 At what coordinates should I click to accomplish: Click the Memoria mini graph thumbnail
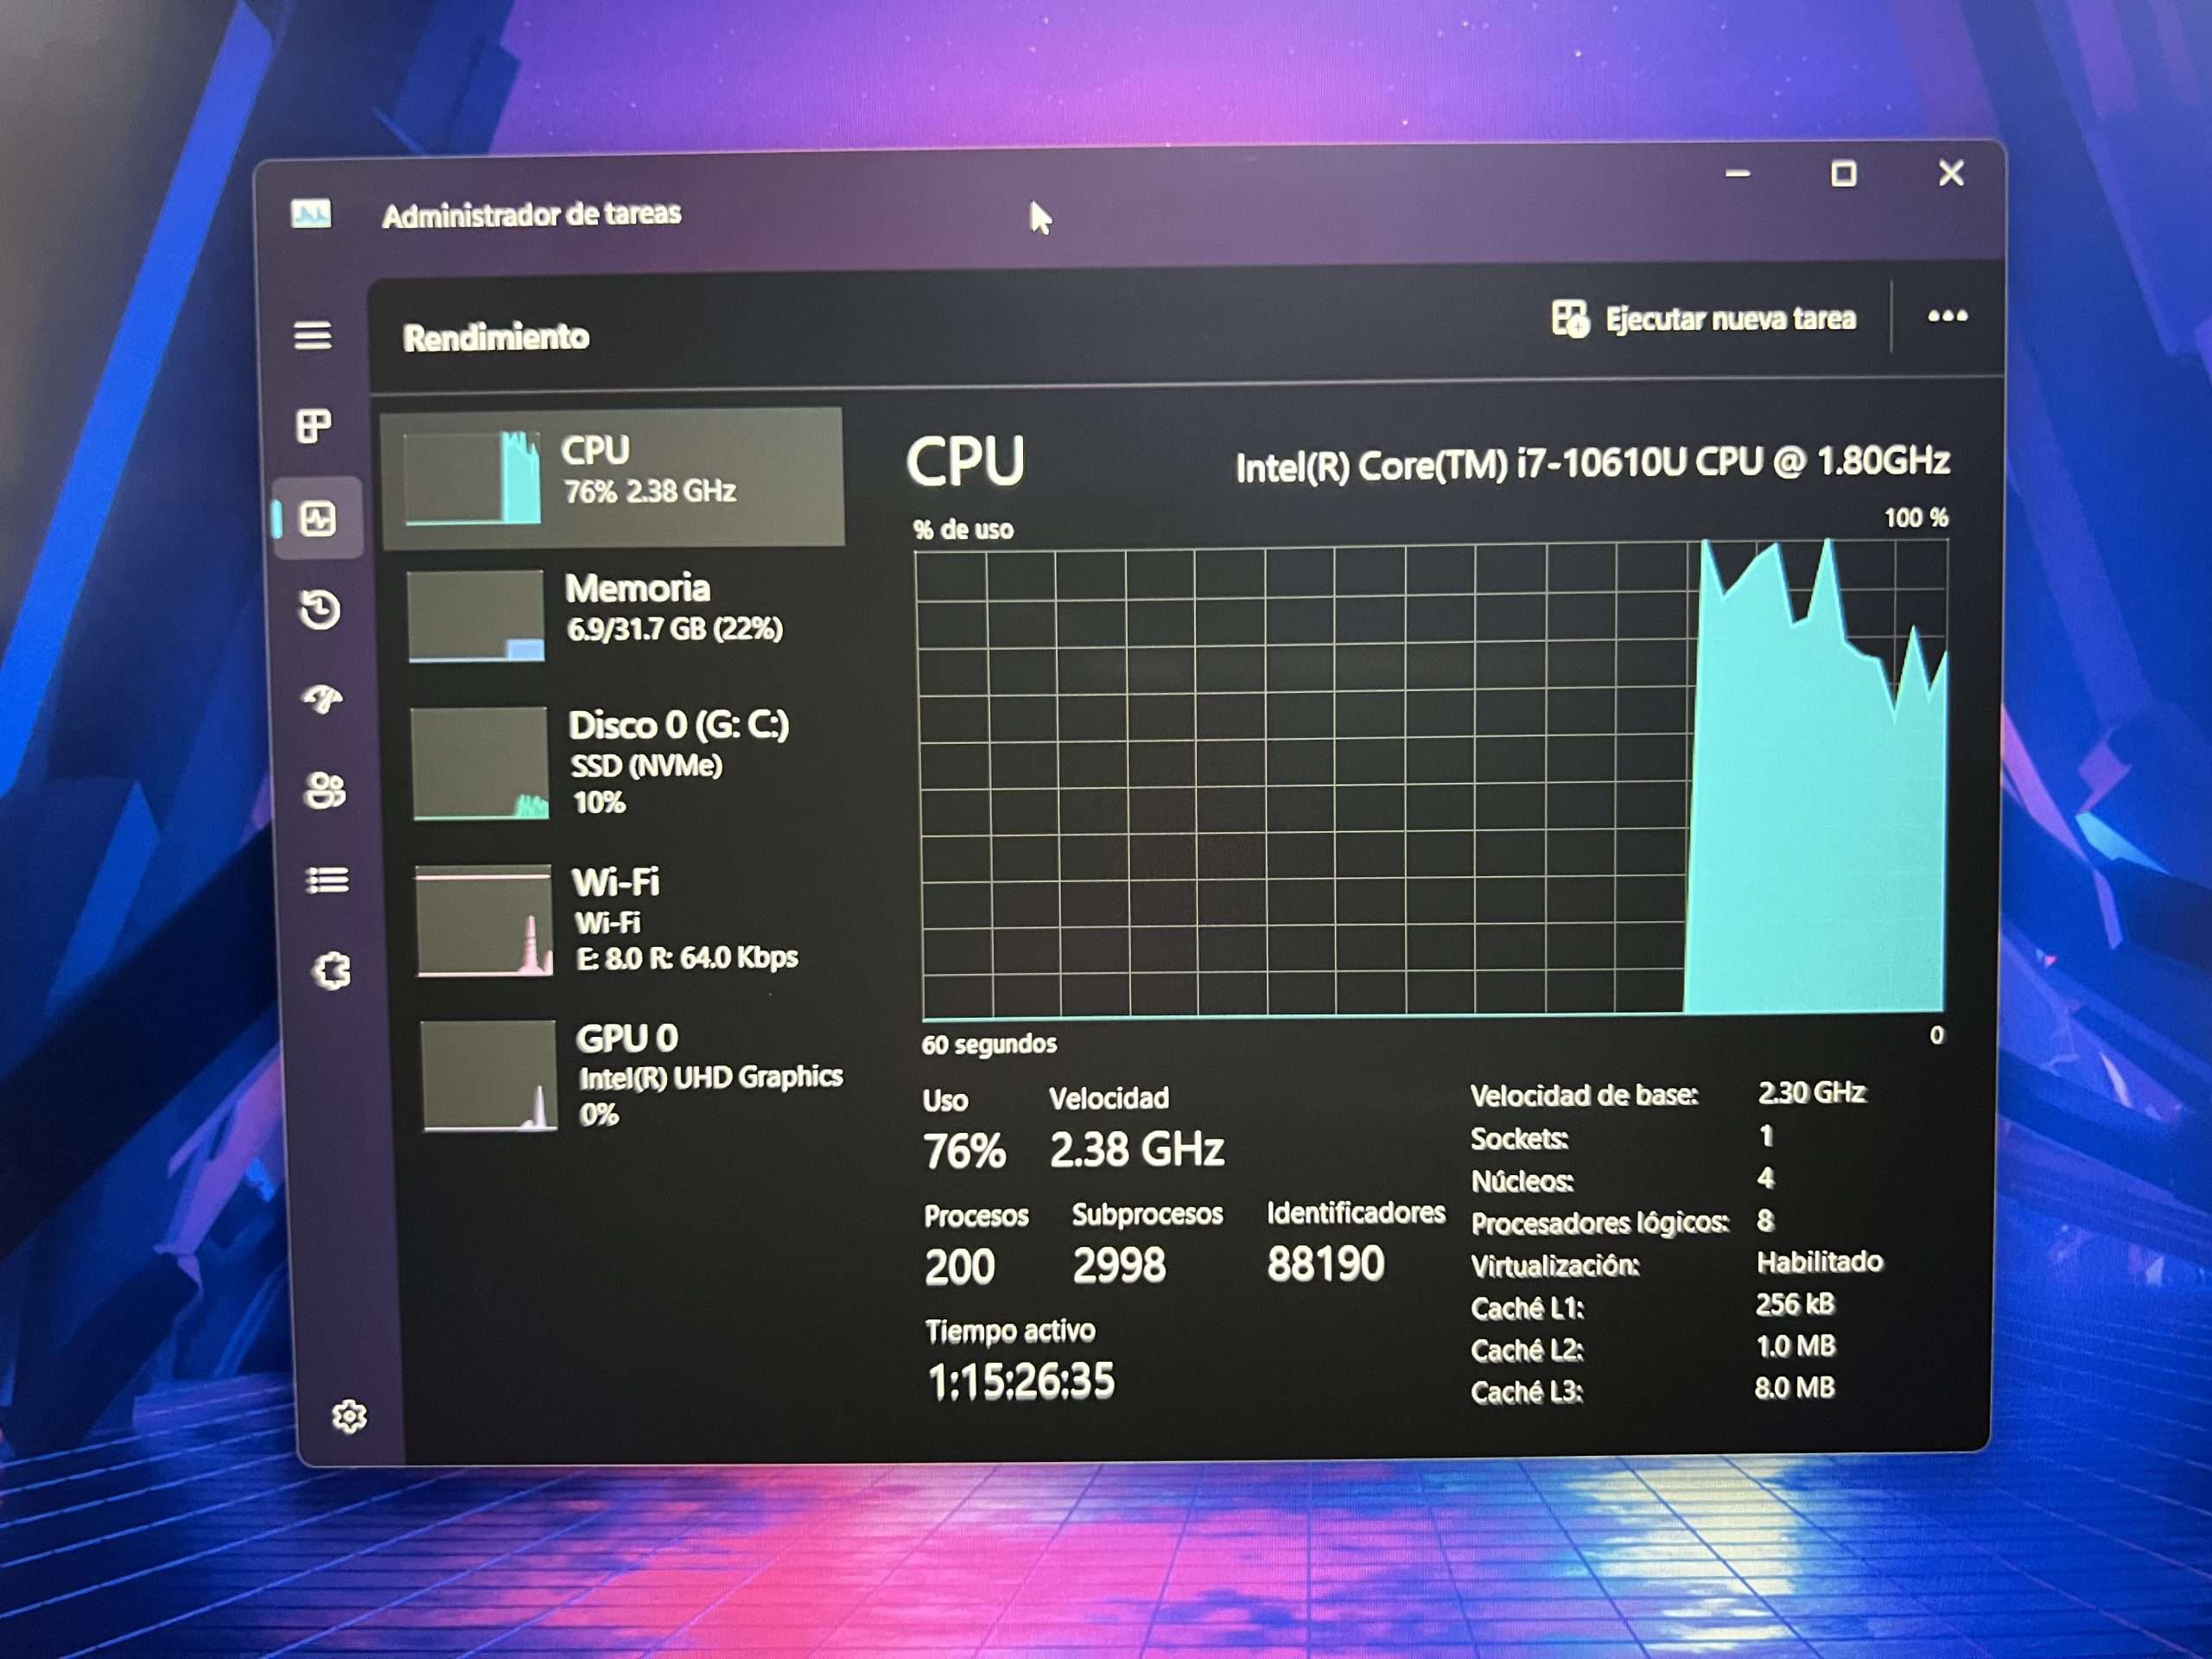pyautogui.click(x=476, y=616)
